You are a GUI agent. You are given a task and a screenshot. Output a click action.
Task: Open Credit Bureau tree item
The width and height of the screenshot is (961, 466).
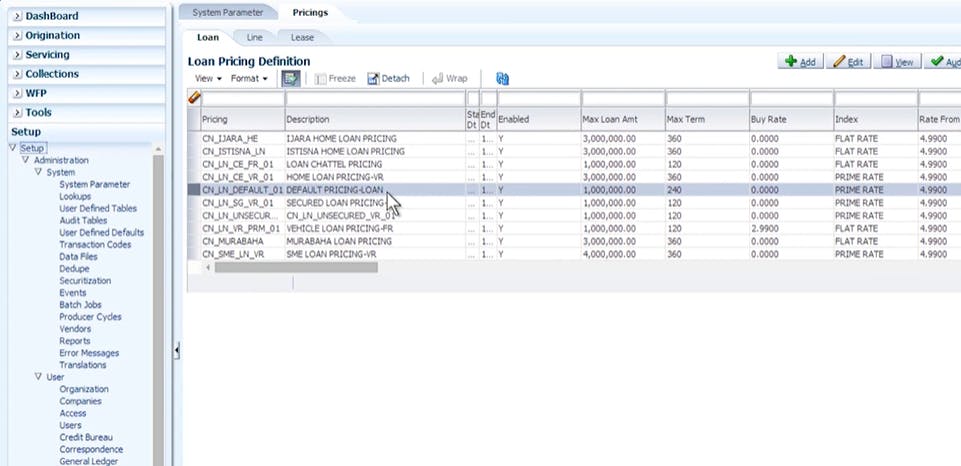click(86, 437)
